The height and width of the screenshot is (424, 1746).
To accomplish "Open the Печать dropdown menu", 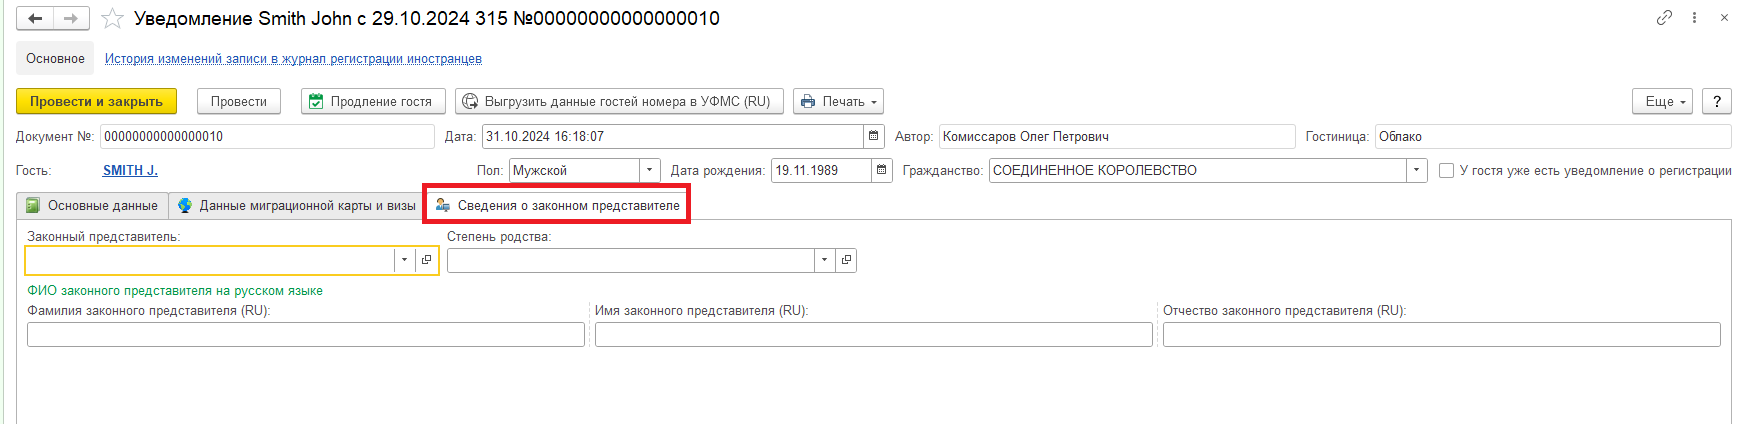I will tap(838, 101).
